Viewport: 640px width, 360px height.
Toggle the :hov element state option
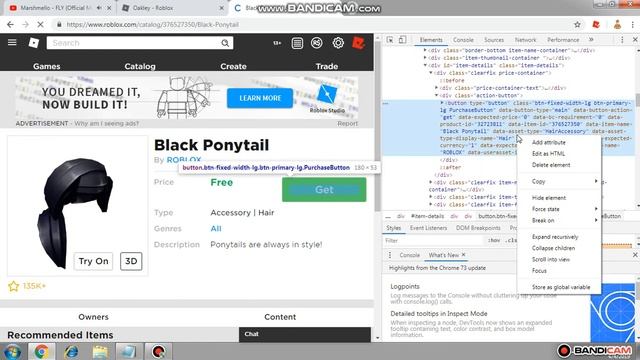coord(493,240)
